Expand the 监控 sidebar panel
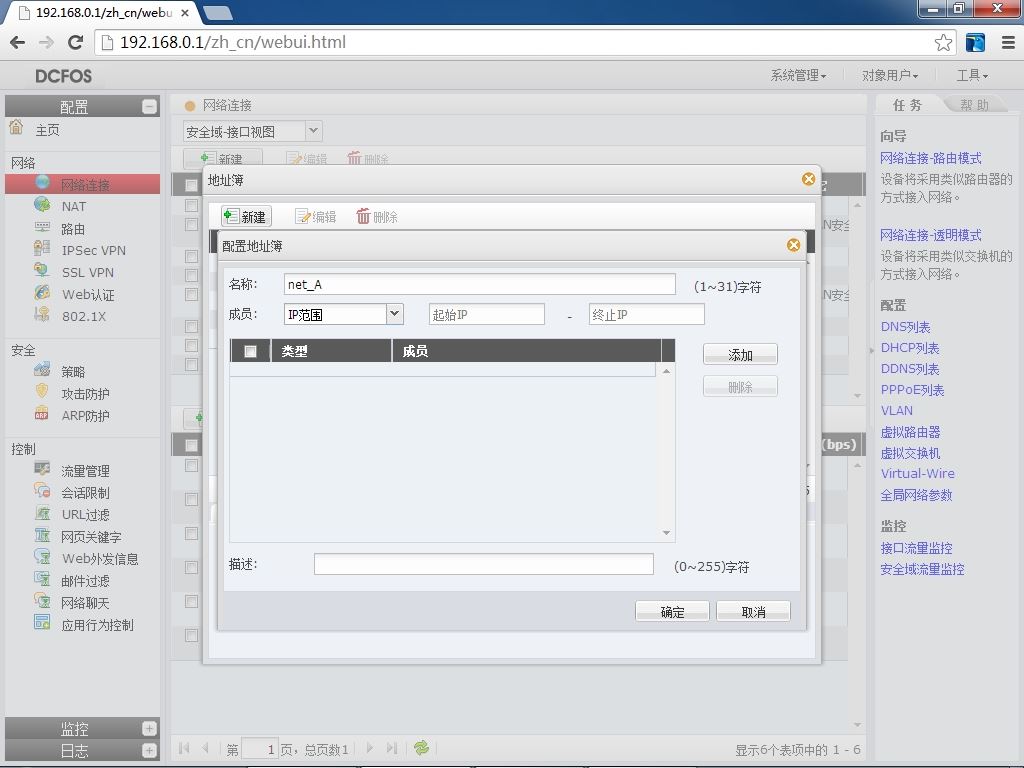 click(x=149, y=728)
